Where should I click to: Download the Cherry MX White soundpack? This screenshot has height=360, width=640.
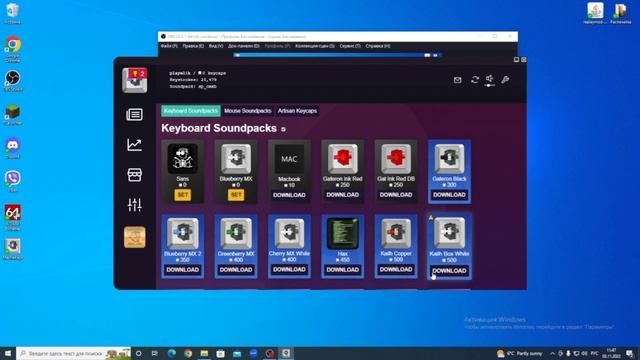(x=289, y=269)
